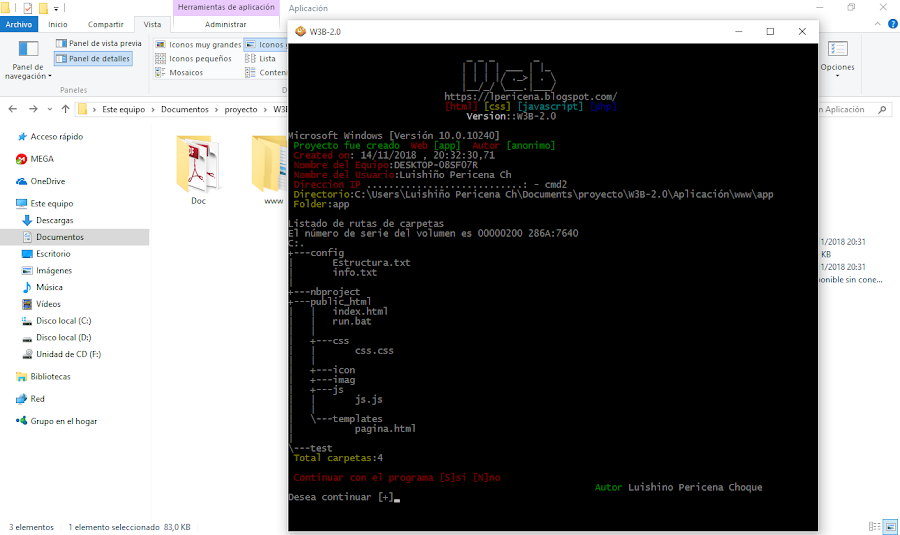Open Disco local (D:) drive

(56, 338)
